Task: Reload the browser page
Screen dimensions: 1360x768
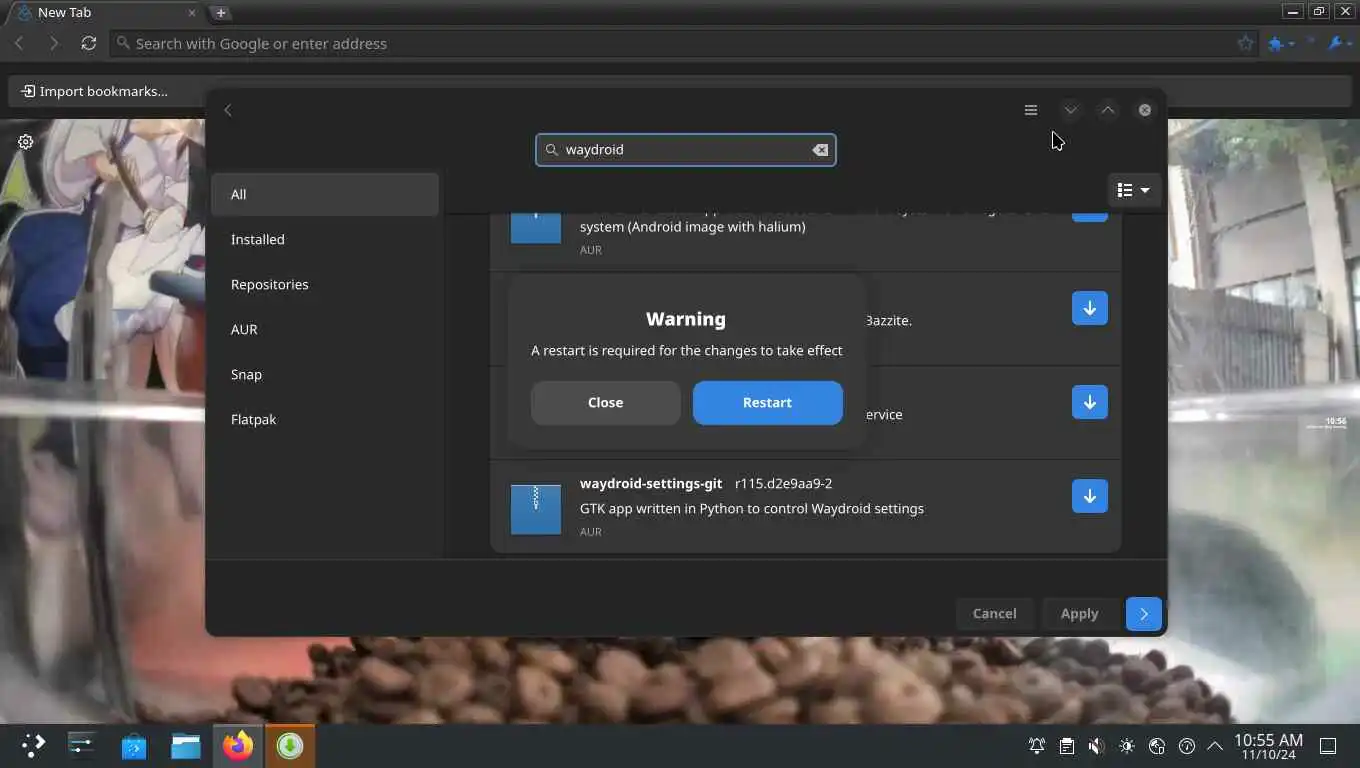Action: coord(89,43)
